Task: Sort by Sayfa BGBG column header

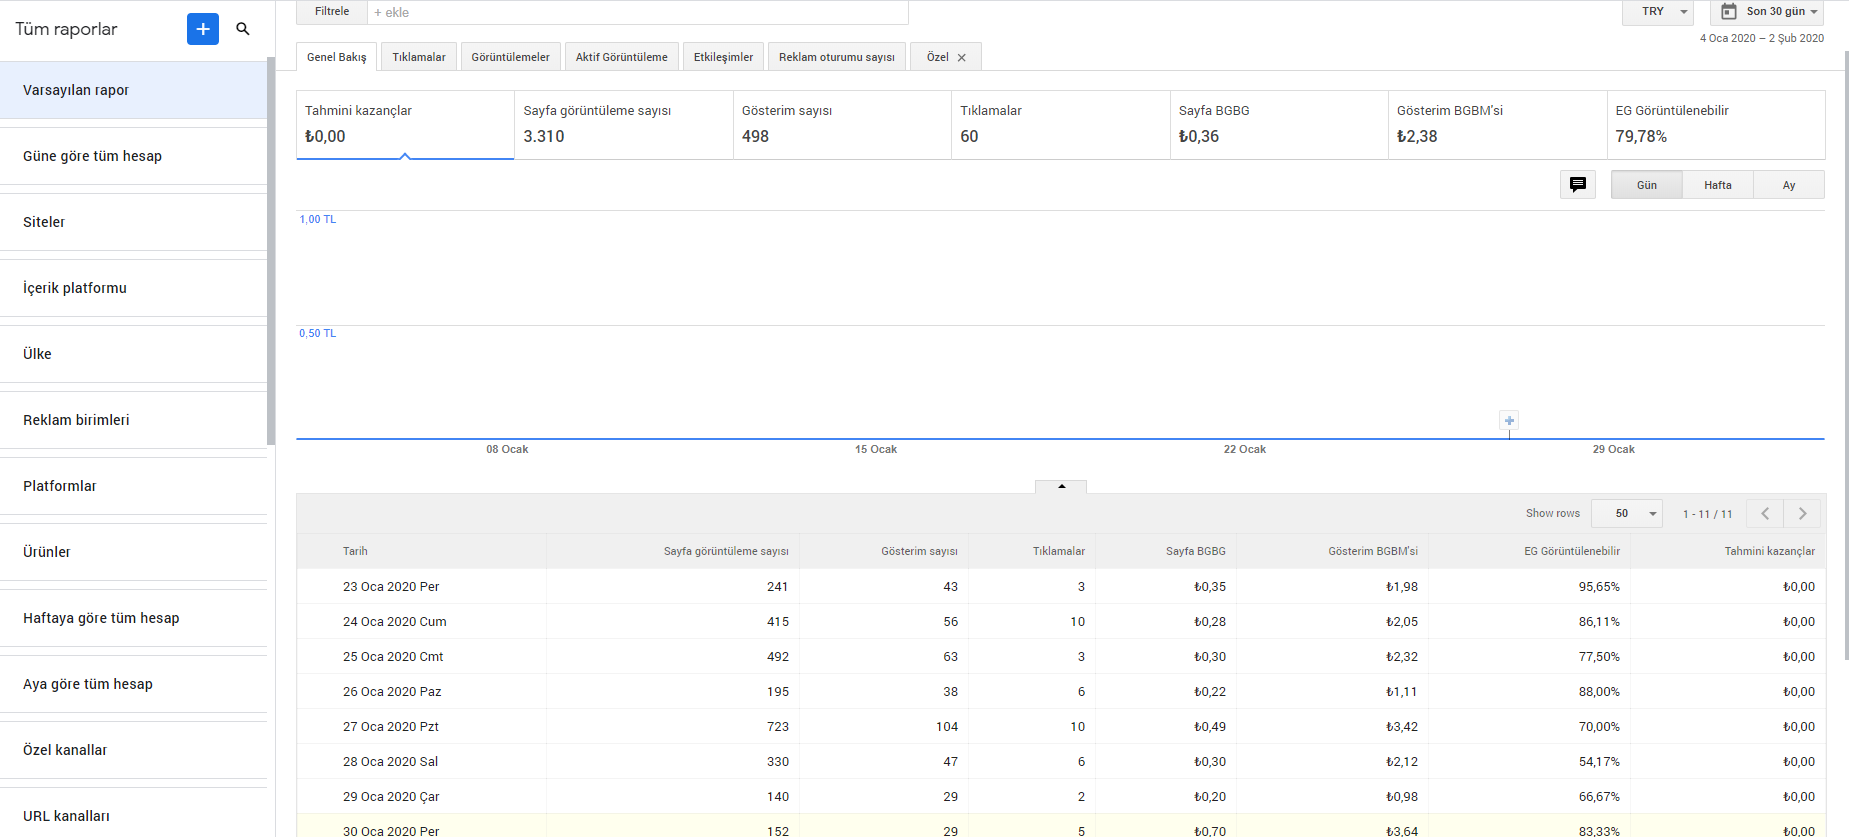Action: [1196, 551]
